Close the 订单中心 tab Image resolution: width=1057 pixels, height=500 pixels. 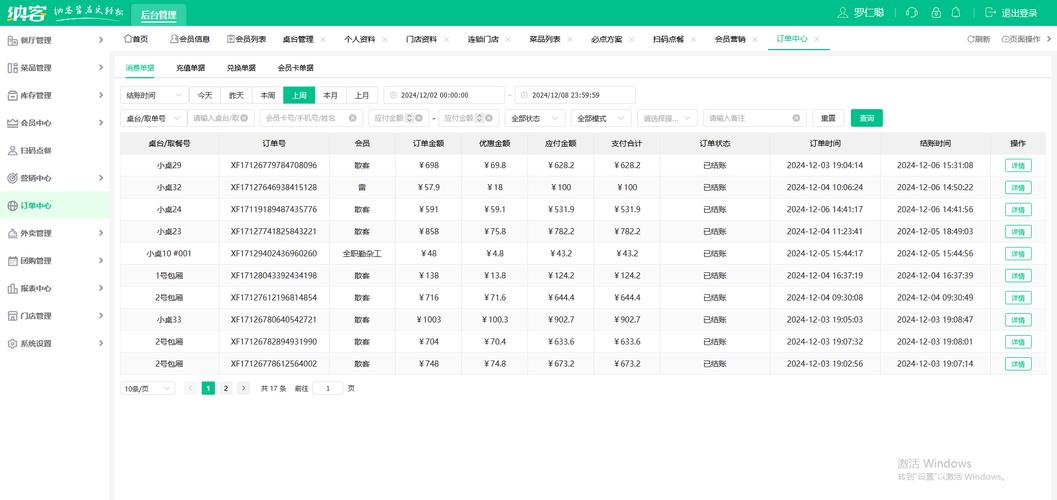pyautogui.click(x=816, y=39)
